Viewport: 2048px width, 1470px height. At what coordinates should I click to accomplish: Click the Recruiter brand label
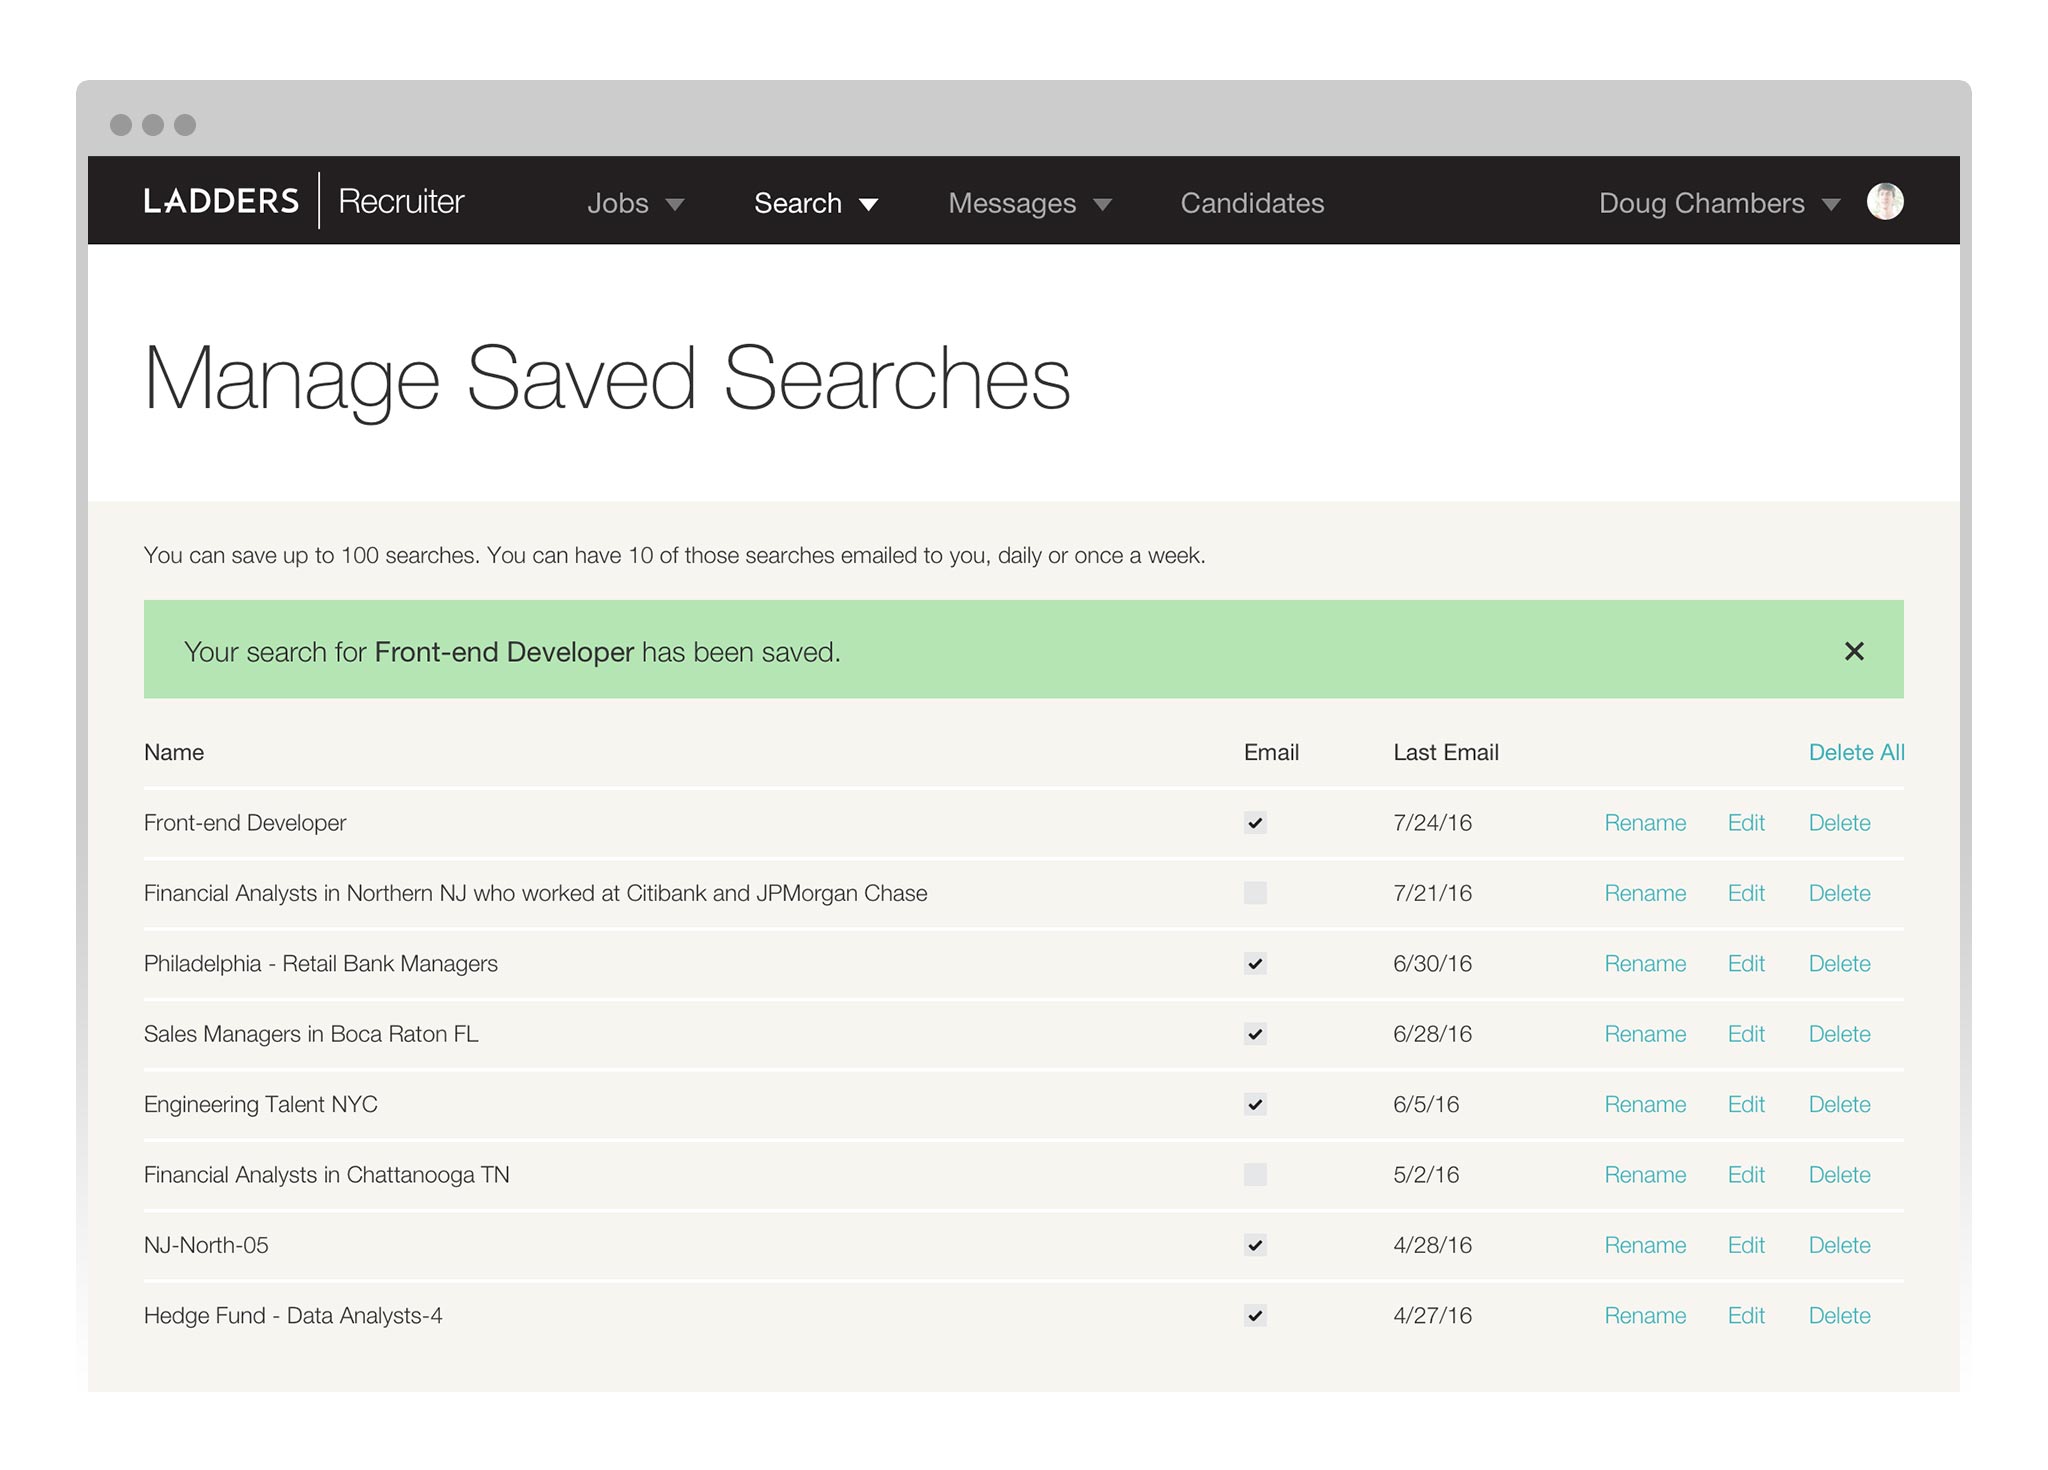click(401, 201)
